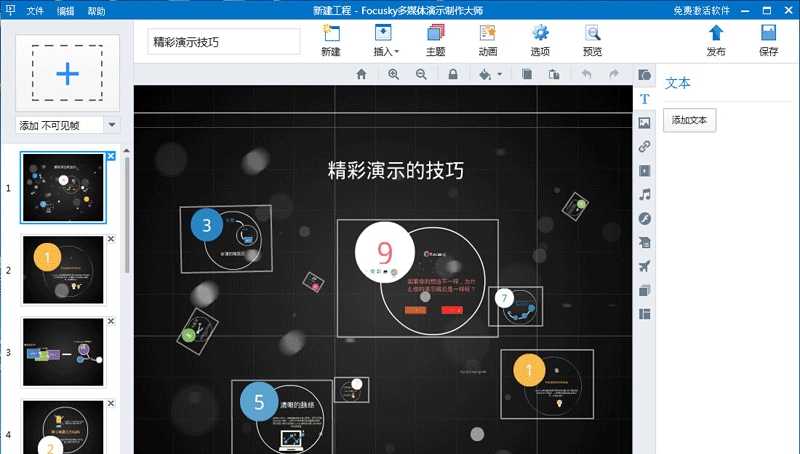Open the 编辑 menu

click(x=65, y=11)
